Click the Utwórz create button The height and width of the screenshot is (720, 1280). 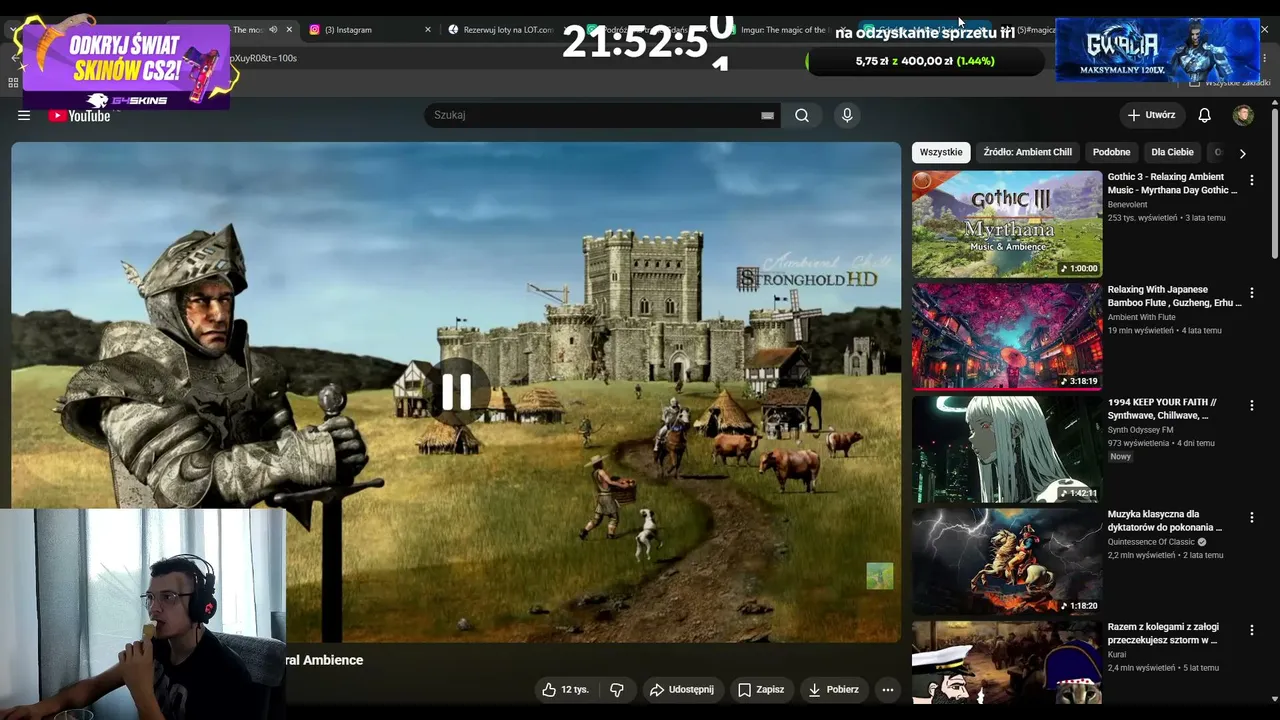(x=1152, y=115)
